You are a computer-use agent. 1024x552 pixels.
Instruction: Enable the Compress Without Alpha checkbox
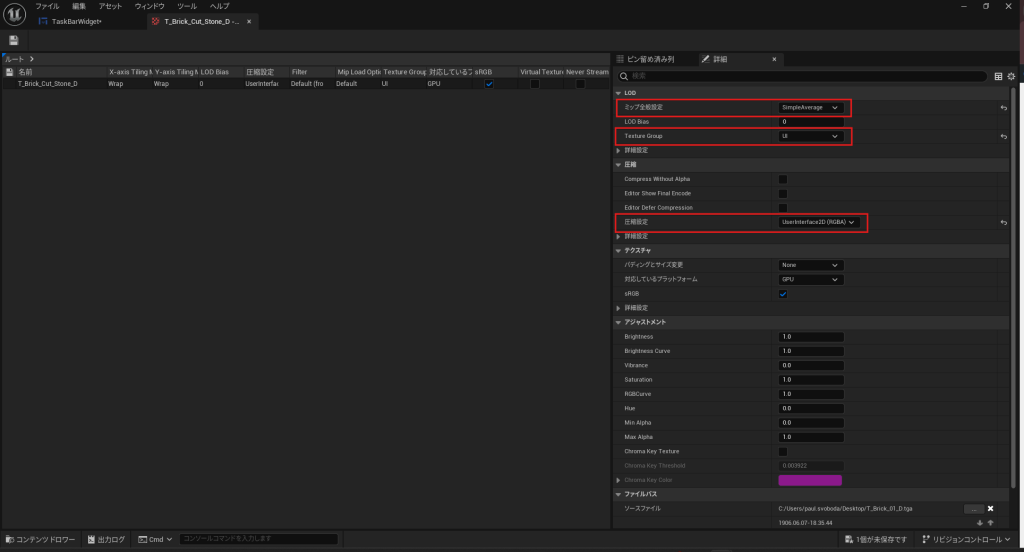tap(783, 179)
